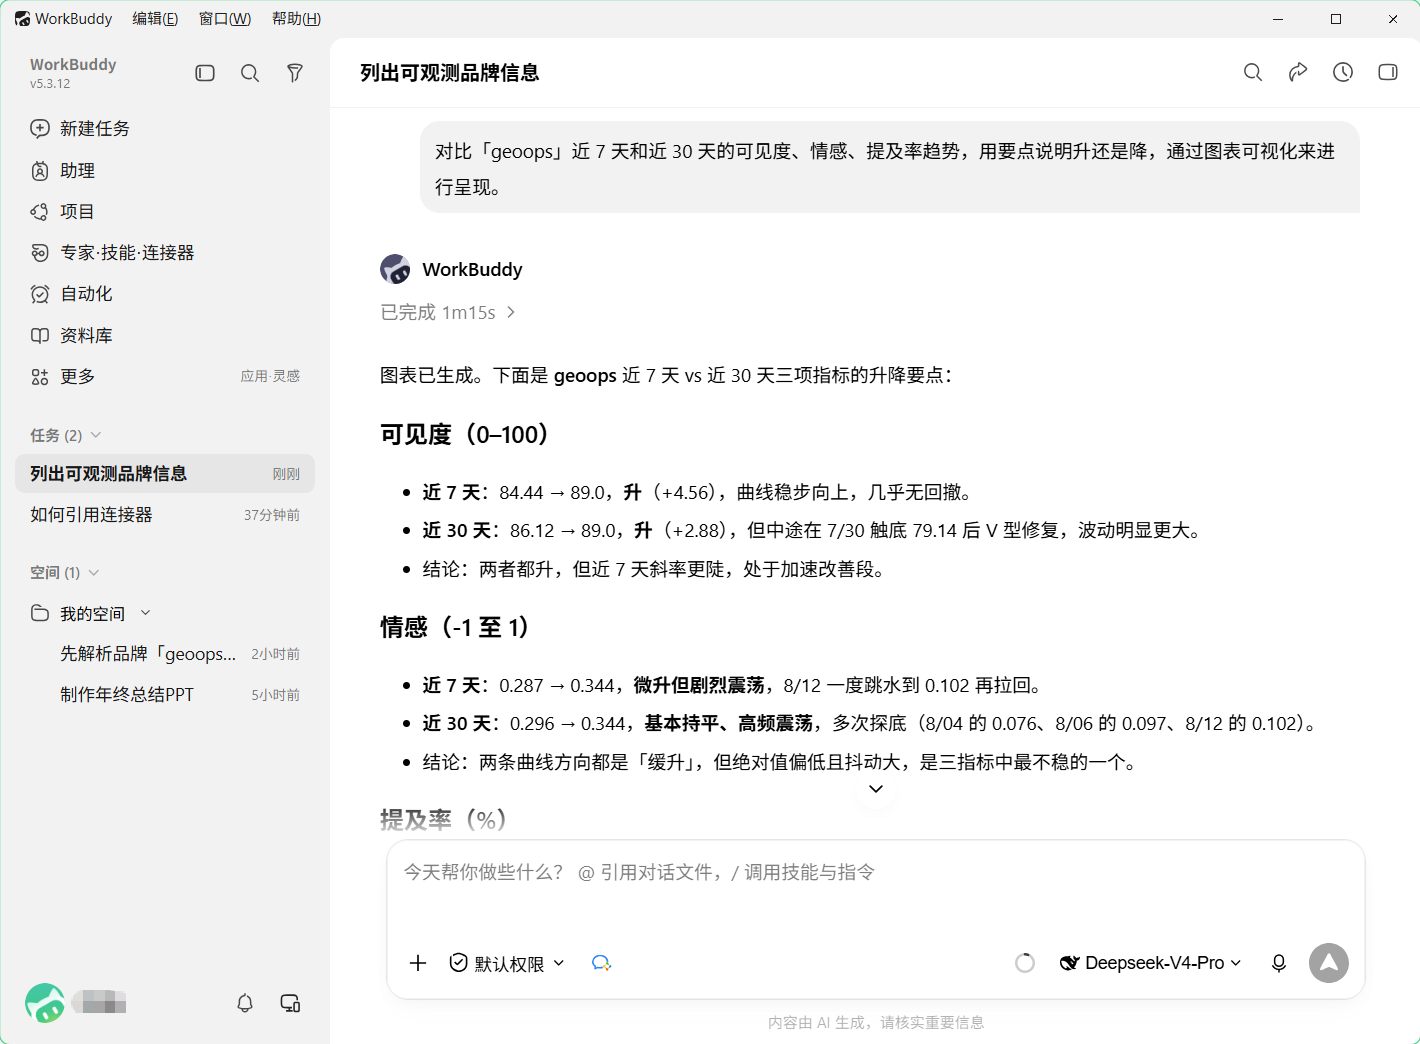Open conversation history clock icon
The width and height of the screenshot is (1420, 1044).
1343,72
